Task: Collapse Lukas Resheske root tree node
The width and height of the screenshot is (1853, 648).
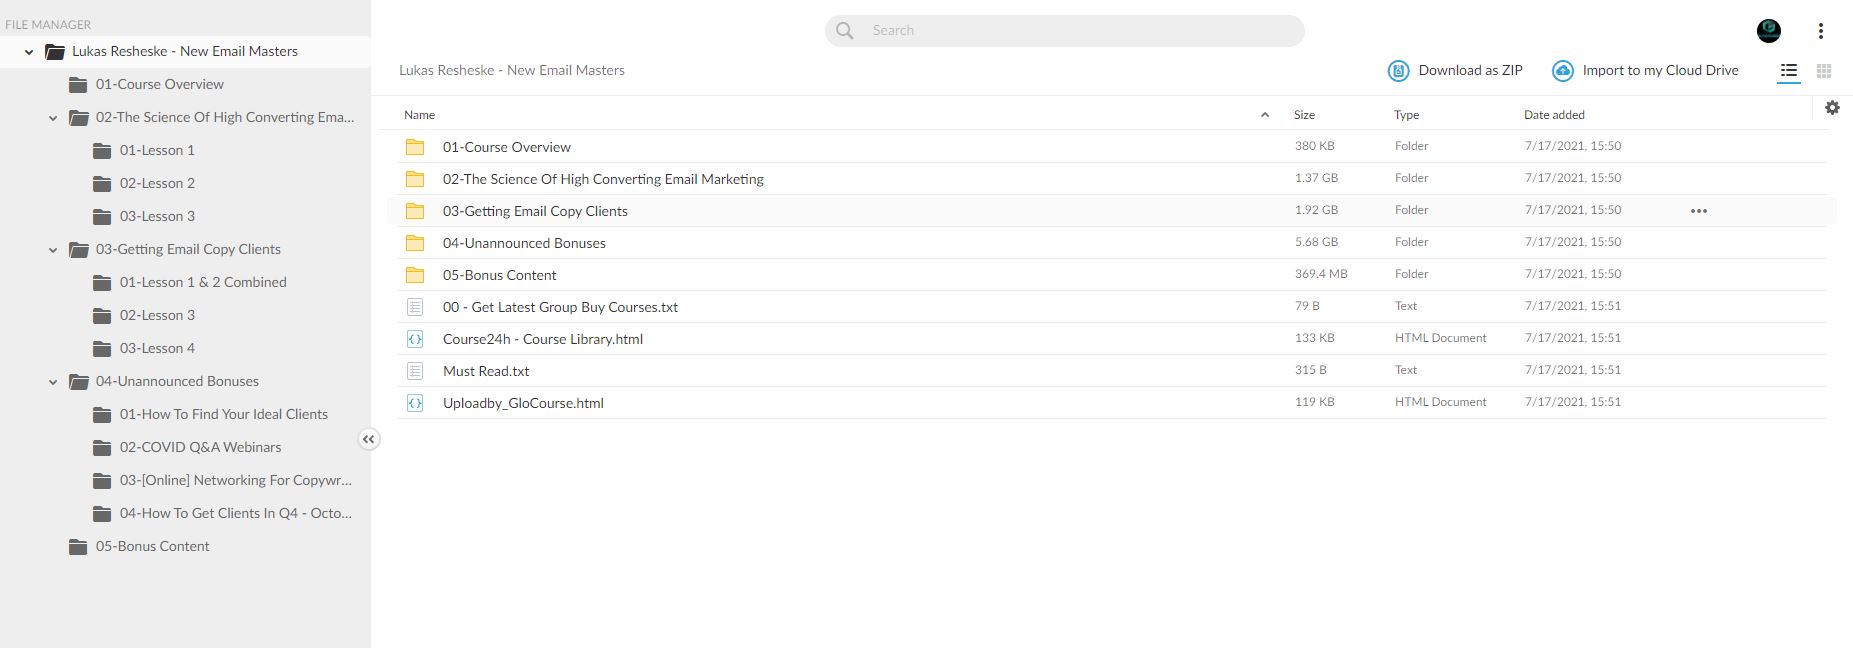Action: pos(29,52)
